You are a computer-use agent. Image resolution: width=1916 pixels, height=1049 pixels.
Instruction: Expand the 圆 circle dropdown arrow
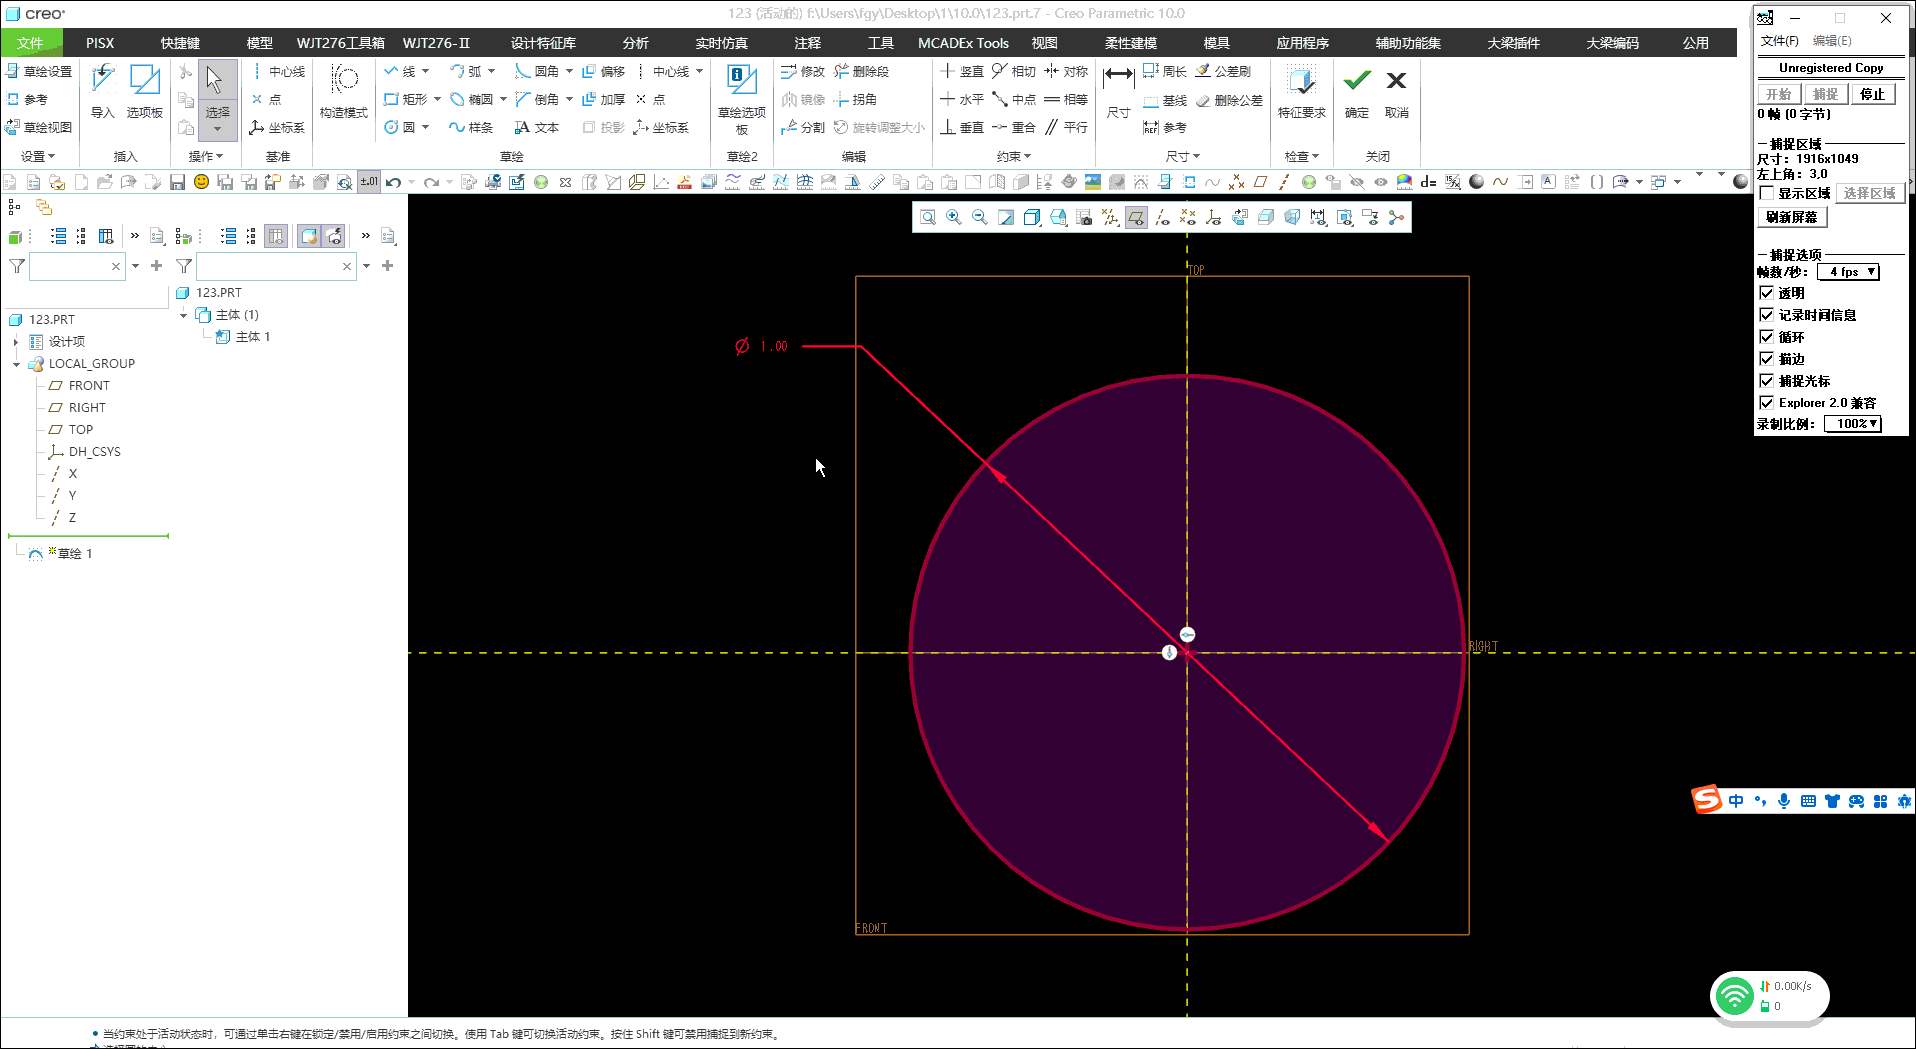click(x=426, y=127)
